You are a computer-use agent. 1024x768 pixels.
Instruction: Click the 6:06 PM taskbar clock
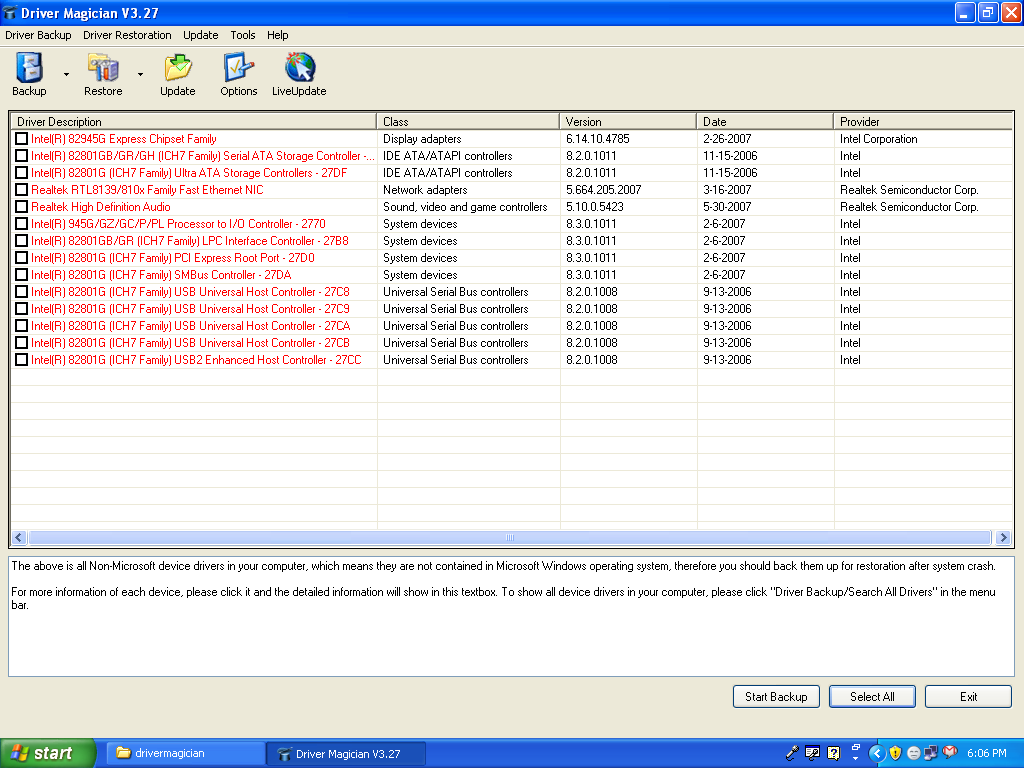coord(987,753)
